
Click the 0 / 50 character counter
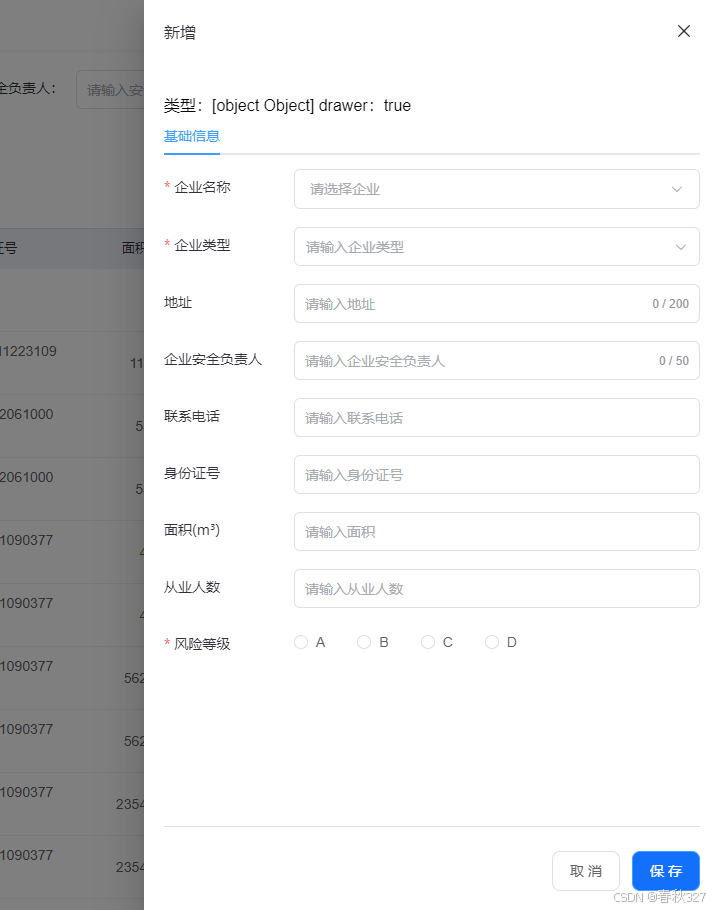(x=674, y=360)
